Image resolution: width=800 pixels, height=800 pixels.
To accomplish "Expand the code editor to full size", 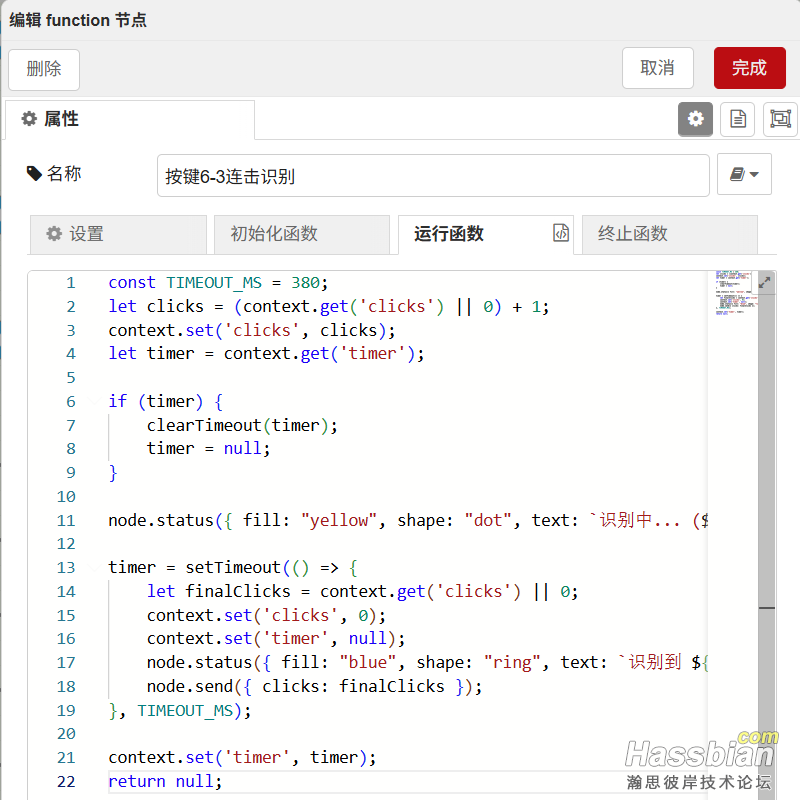I will 764,283.
